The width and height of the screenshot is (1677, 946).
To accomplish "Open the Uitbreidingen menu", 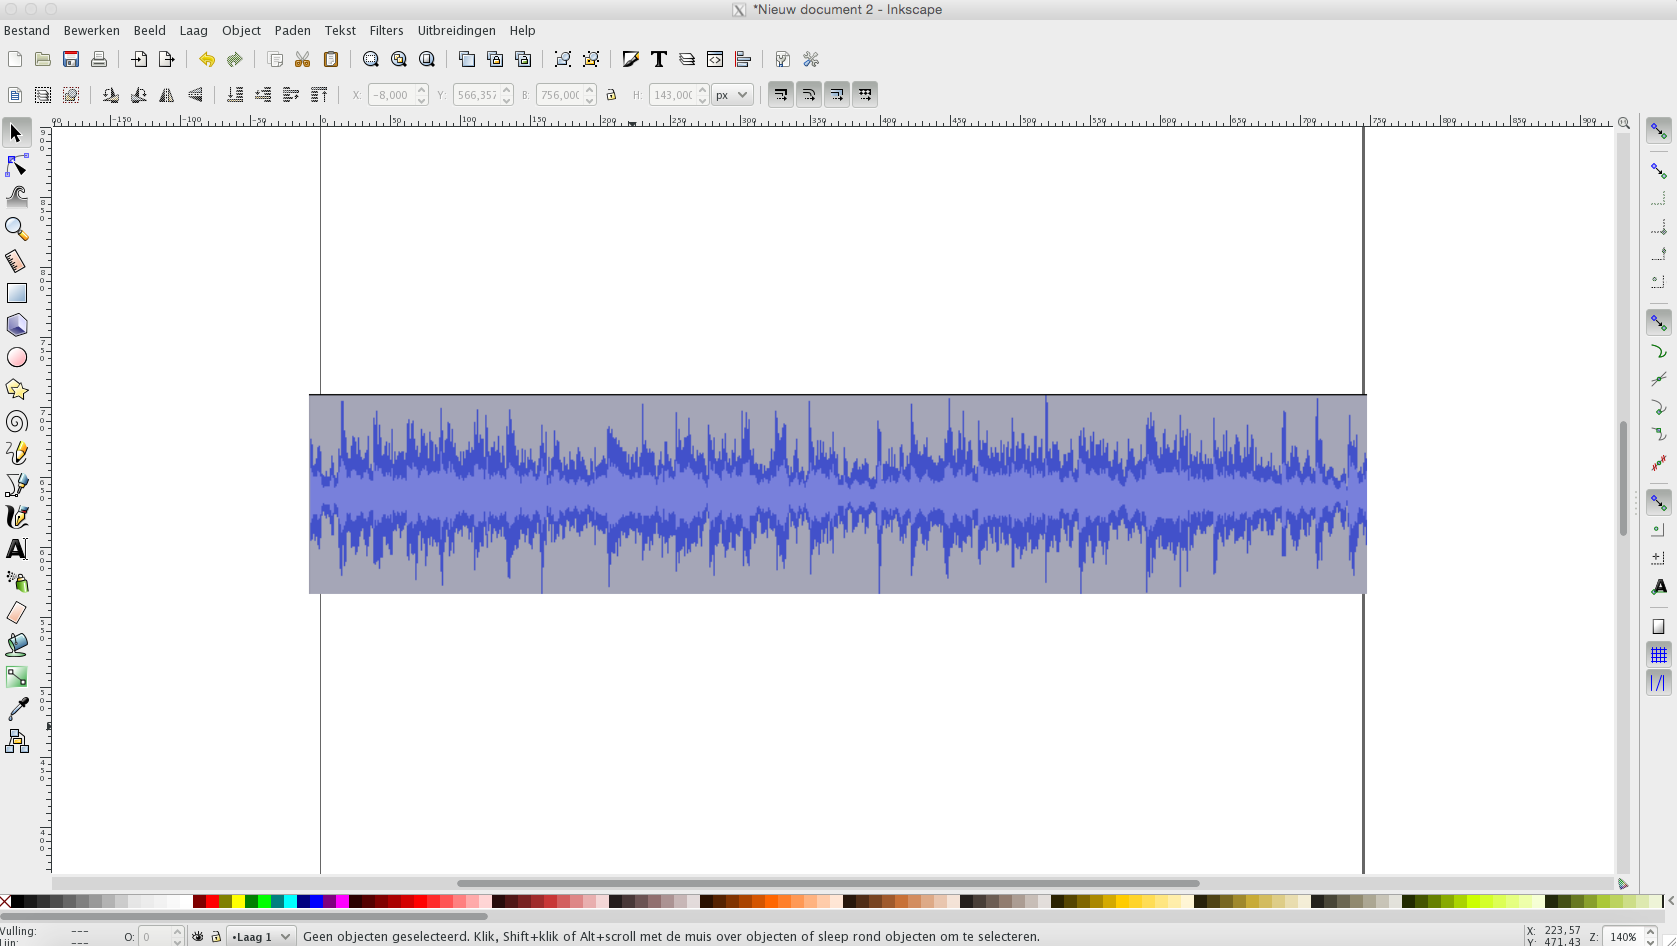I will point(457,30).
